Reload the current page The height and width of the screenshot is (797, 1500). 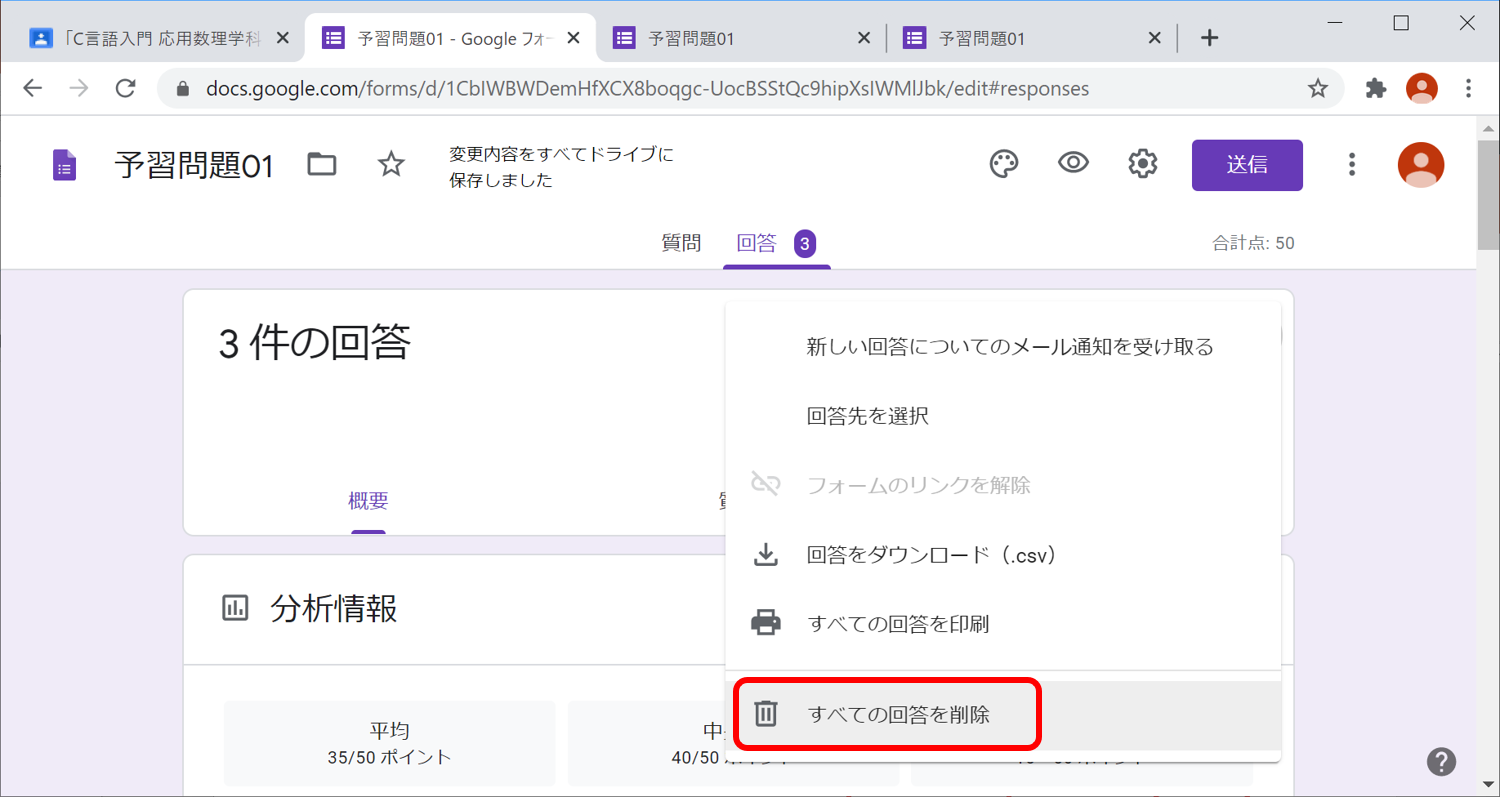[125, 88]
